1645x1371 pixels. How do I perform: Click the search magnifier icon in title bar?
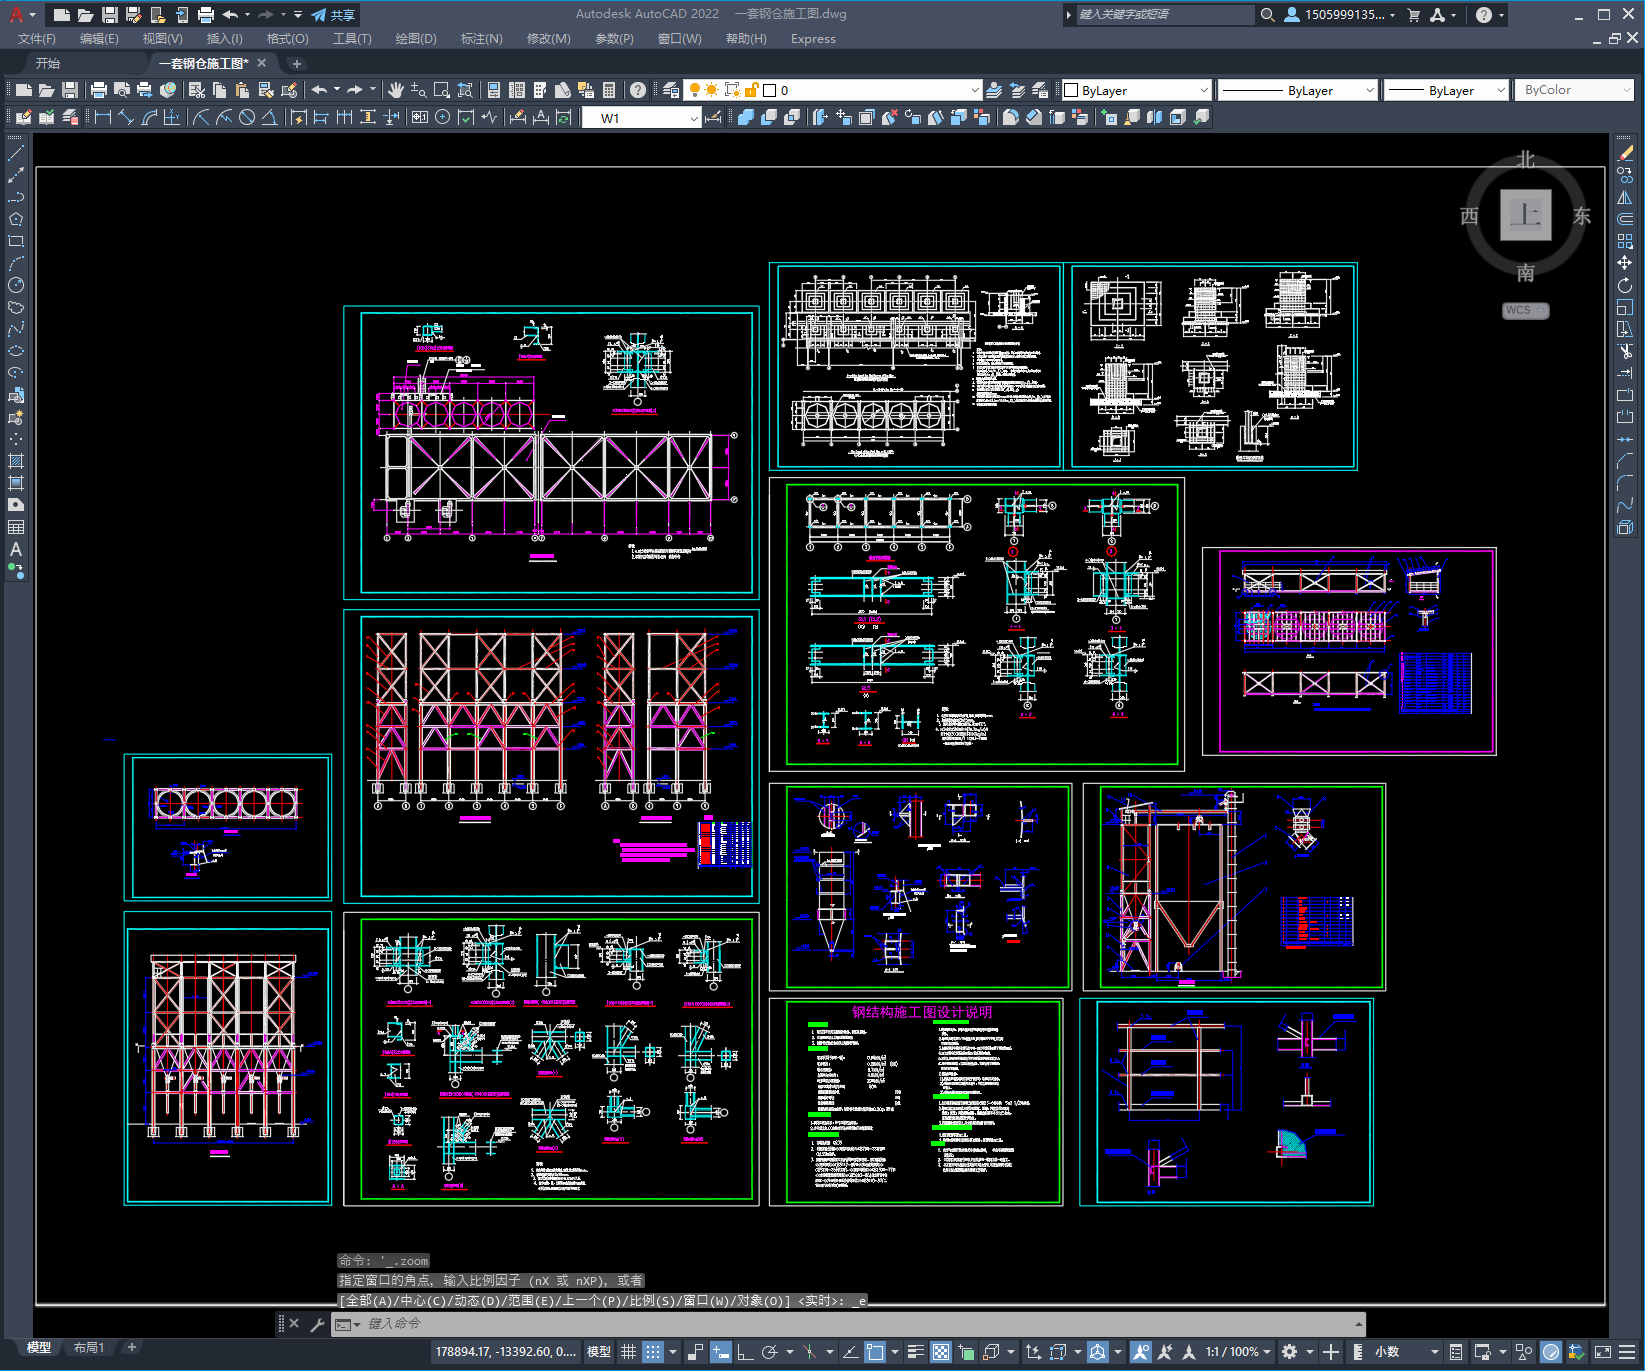click(1267, 15)
